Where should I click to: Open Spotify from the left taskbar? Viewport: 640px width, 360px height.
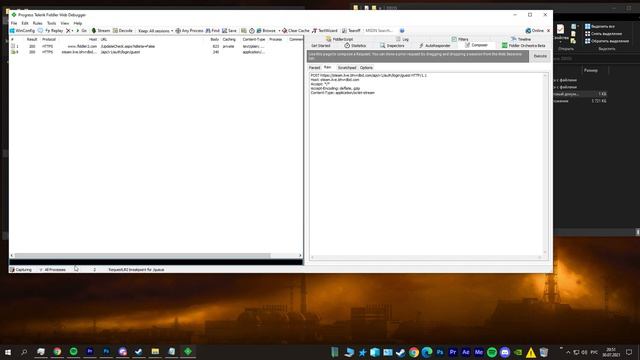tap(73, 351)
